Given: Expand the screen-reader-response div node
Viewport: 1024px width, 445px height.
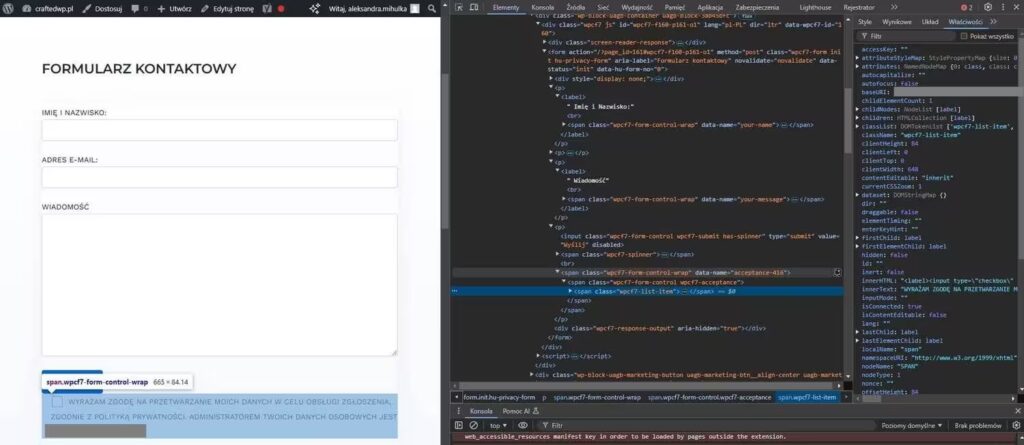Looking at the screenshot, I should [x=545, y=42].
